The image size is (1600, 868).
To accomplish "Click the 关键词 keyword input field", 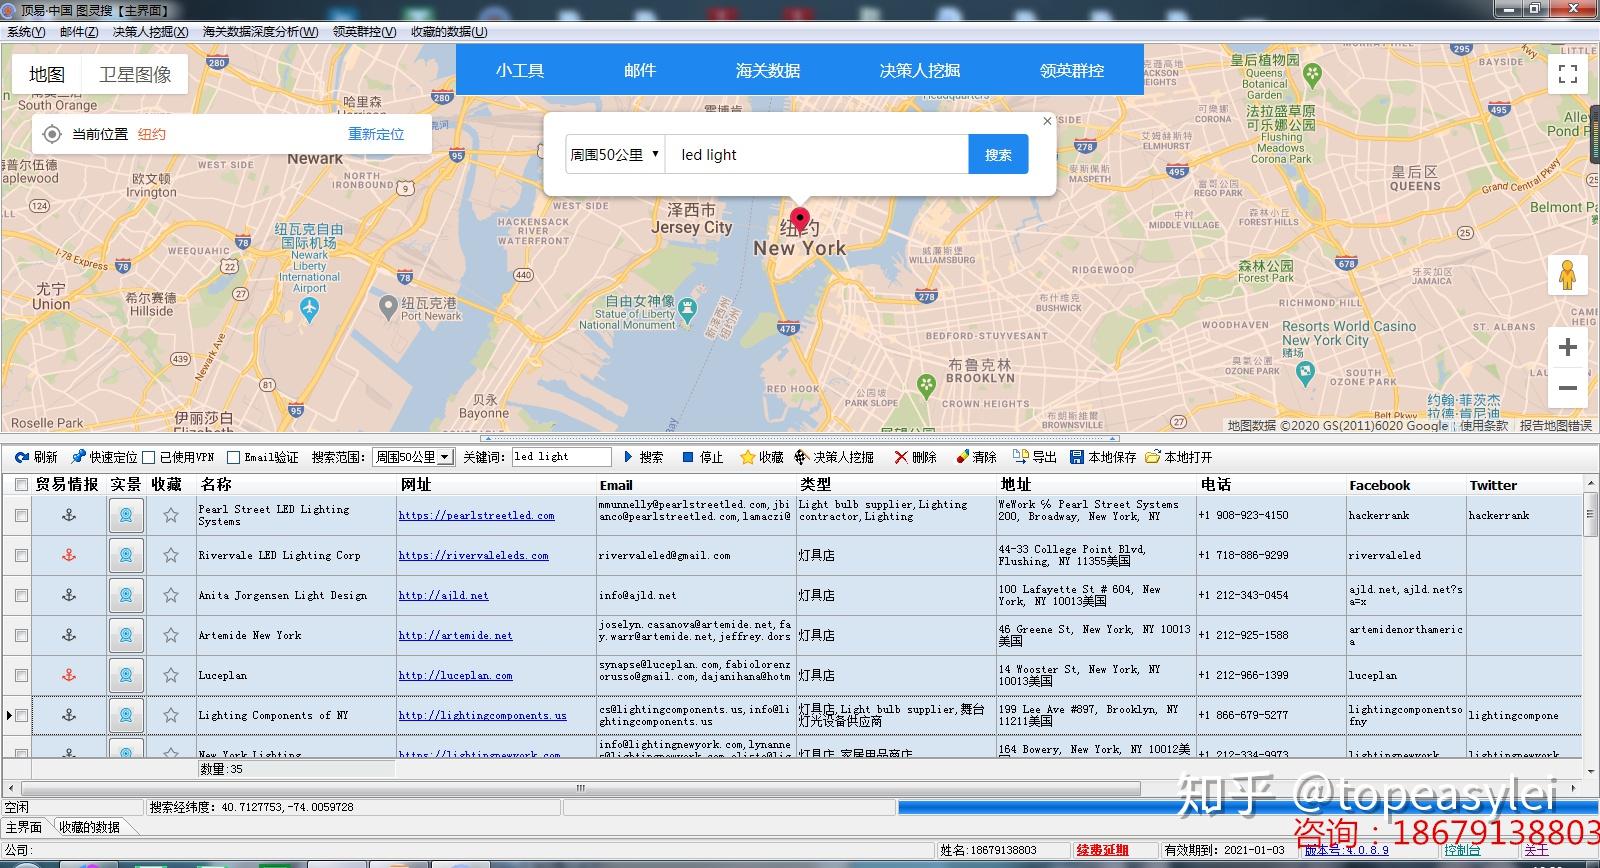I will coord(561,457).
